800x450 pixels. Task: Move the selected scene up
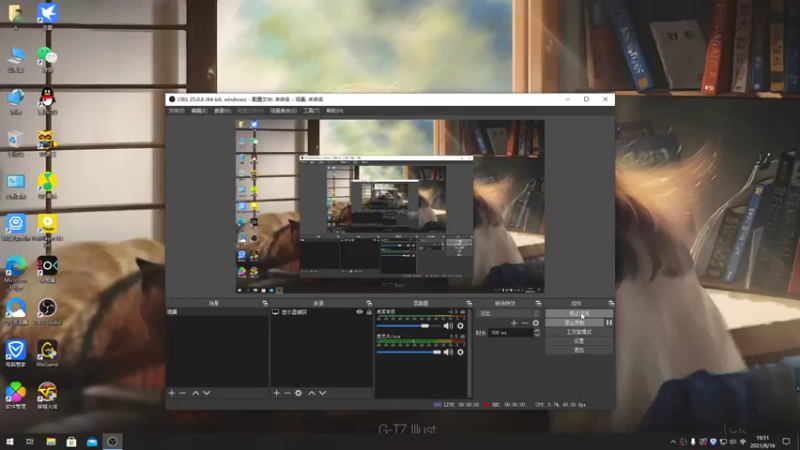pyautogui.click(x=195, y=393)
